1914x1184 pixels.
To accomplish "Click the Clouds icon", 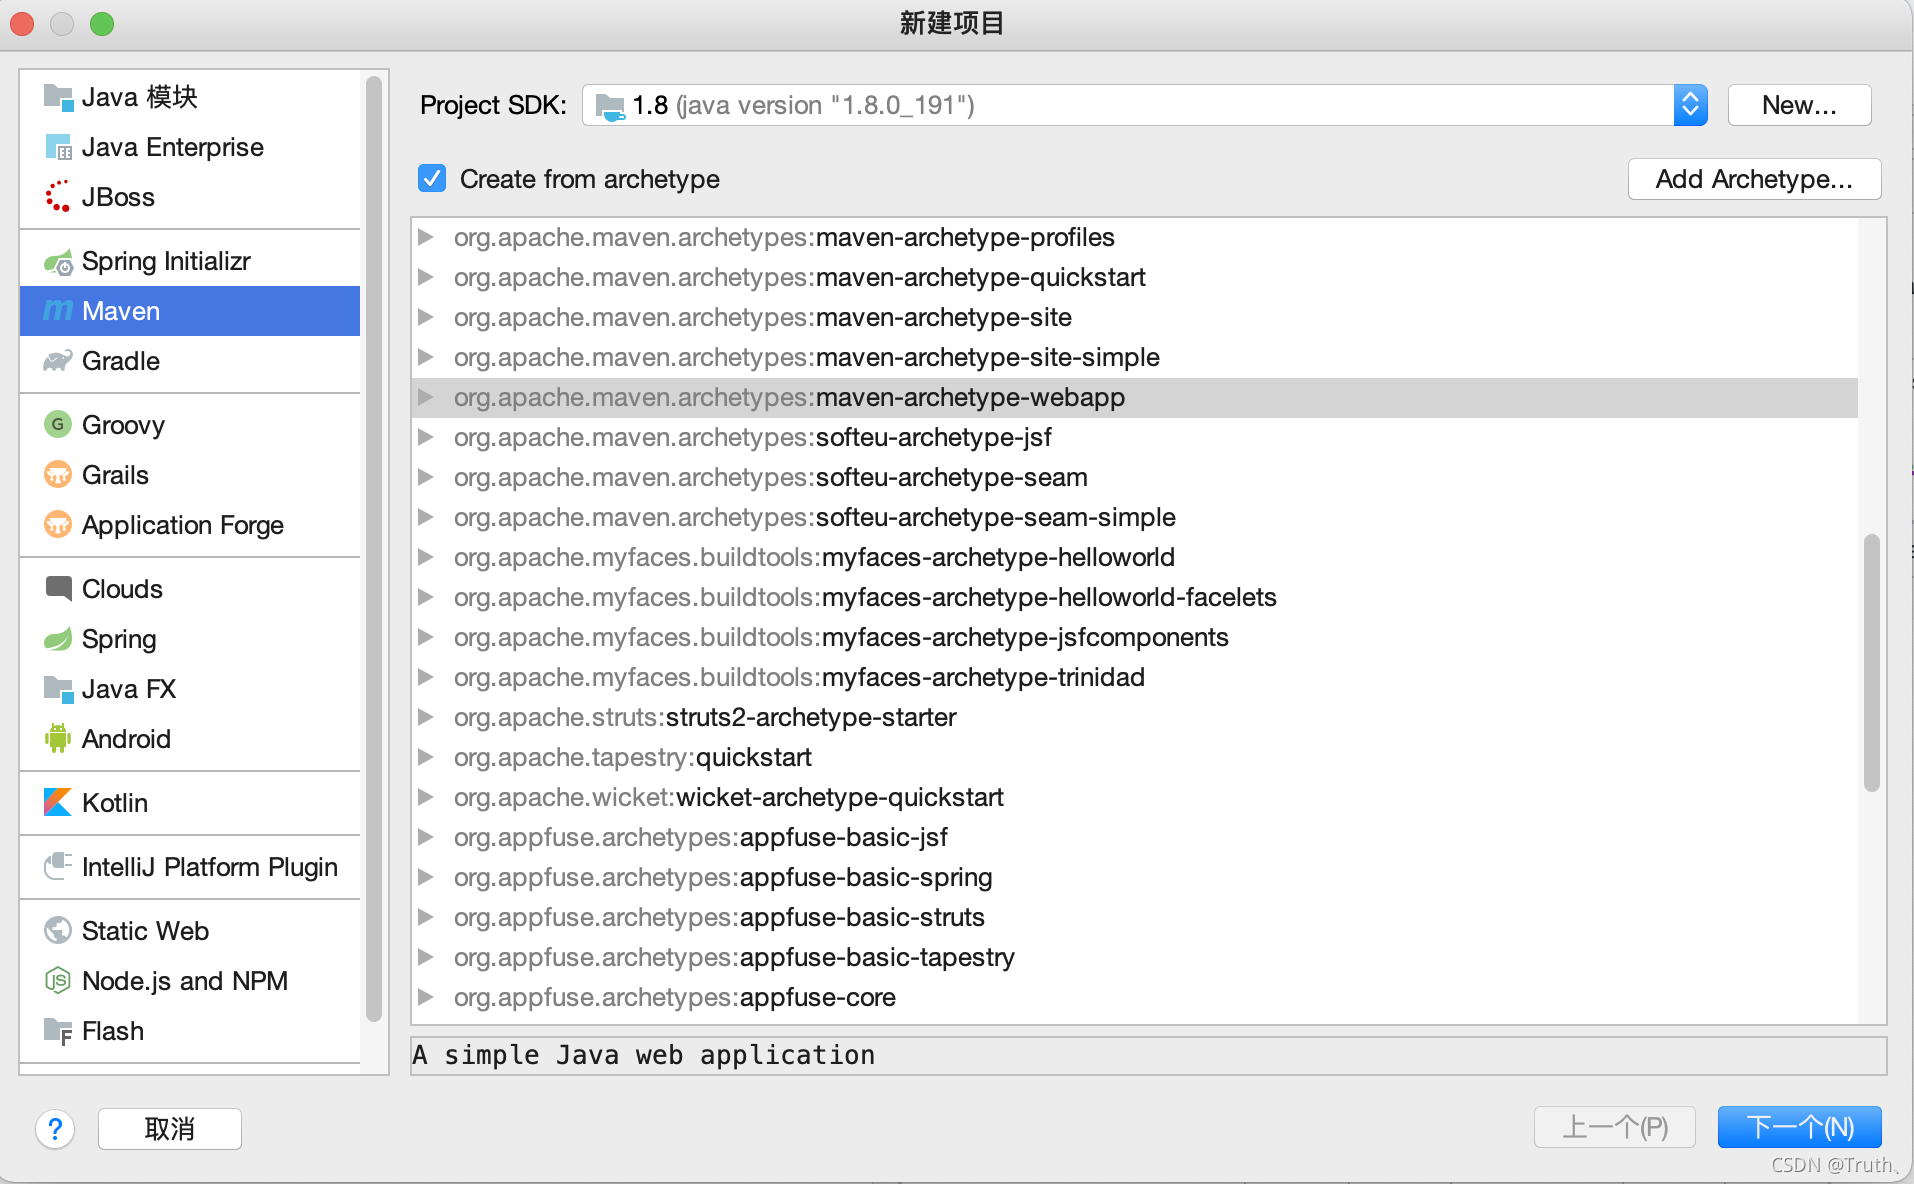I will pos(58,589).
